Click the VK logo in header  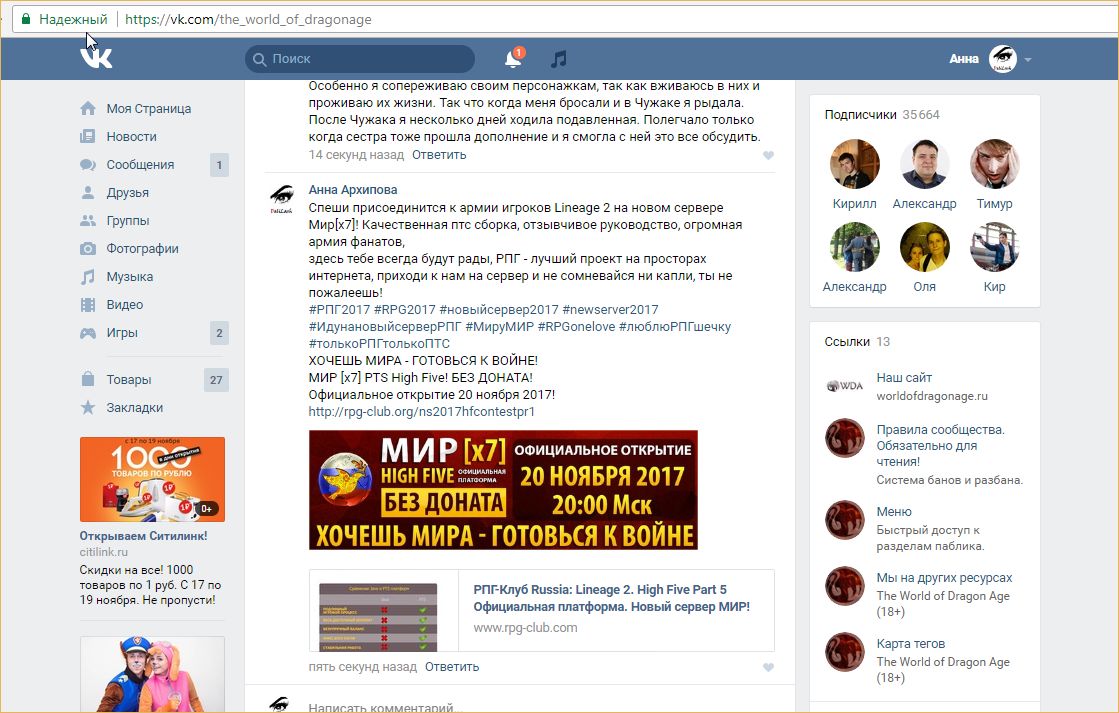point(96,58)
